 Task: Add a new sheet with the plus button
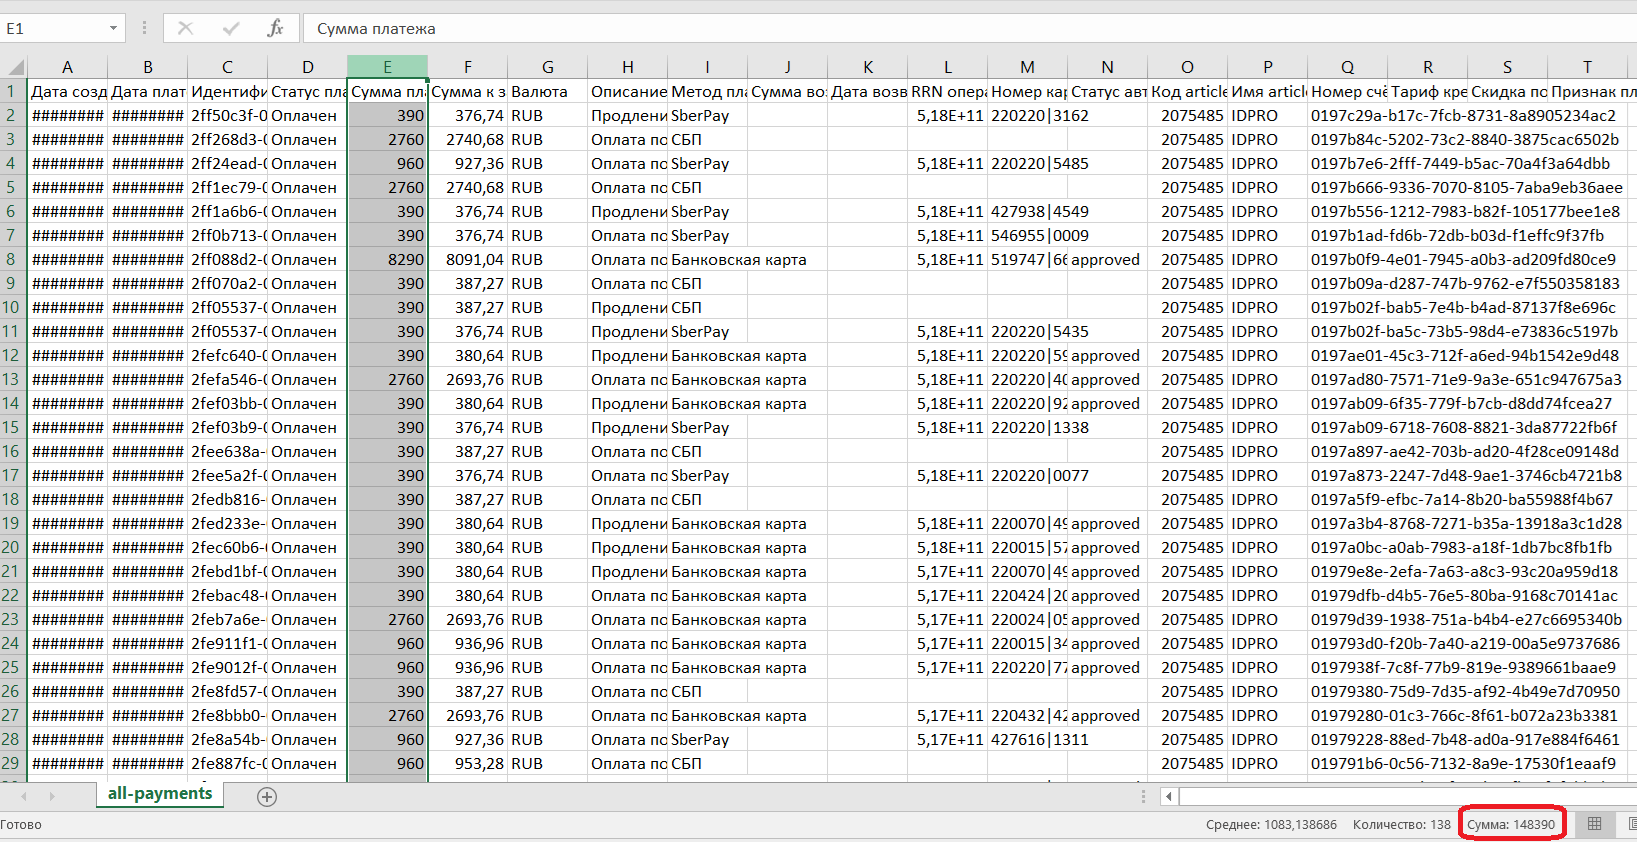[267, 797]
